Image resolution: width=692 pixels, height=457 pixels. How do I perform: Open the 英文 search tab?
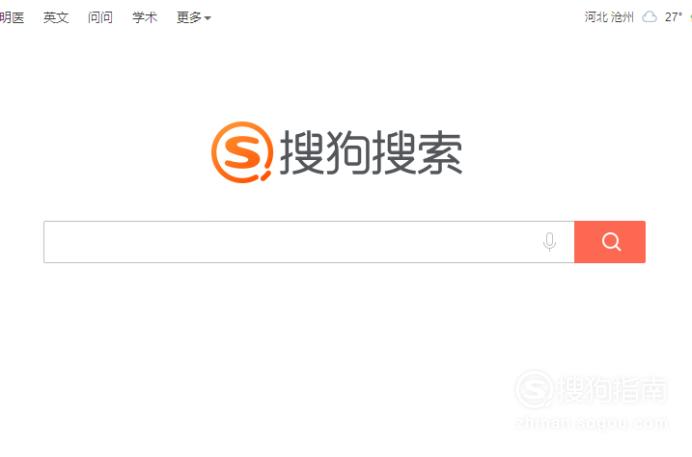56,17
